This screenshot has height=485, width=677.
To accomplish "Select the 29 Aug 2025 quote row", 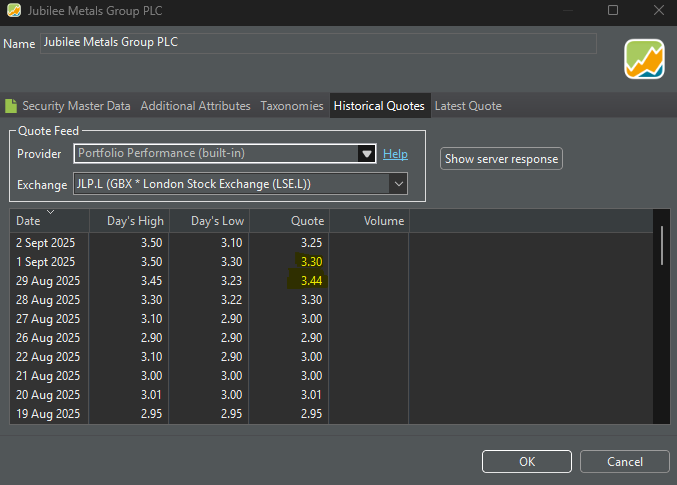I will point(50,280).
